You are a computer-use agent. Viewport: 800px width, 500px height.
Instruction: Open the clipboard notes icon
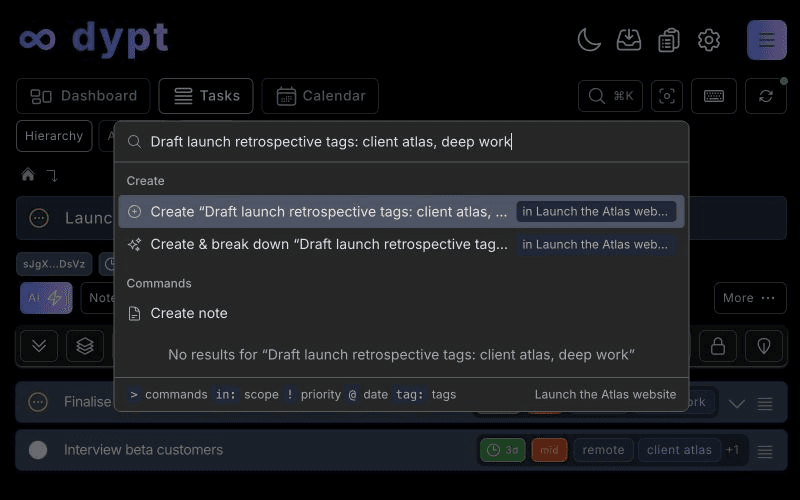pyautogui.click(x=668, y=40)
